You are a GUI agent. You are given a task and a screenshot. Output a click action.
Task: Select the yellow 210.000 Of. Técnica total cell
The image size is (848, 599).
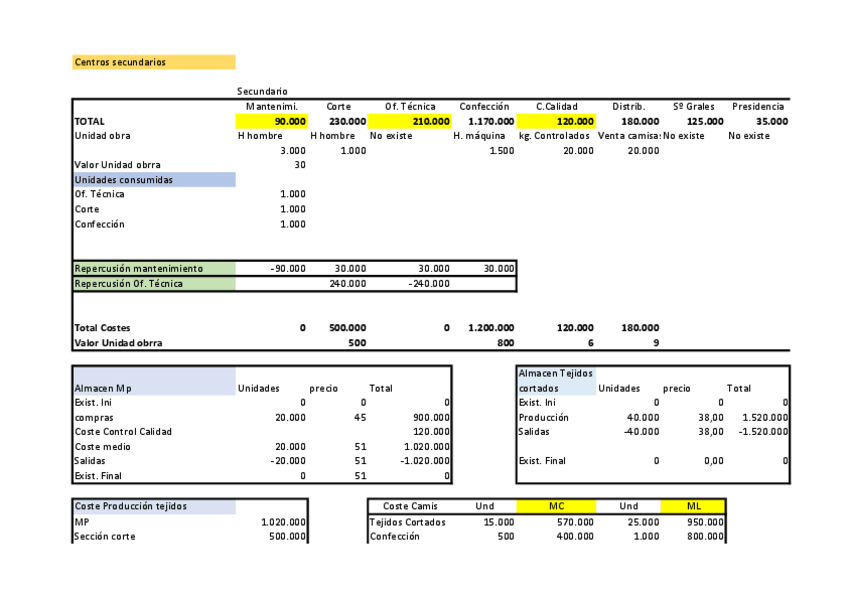tap(410, 121)
